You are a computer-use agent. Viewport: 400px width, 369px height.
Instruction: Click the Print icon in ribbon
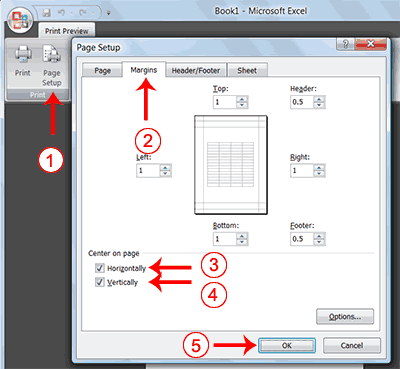click(23, 61)
